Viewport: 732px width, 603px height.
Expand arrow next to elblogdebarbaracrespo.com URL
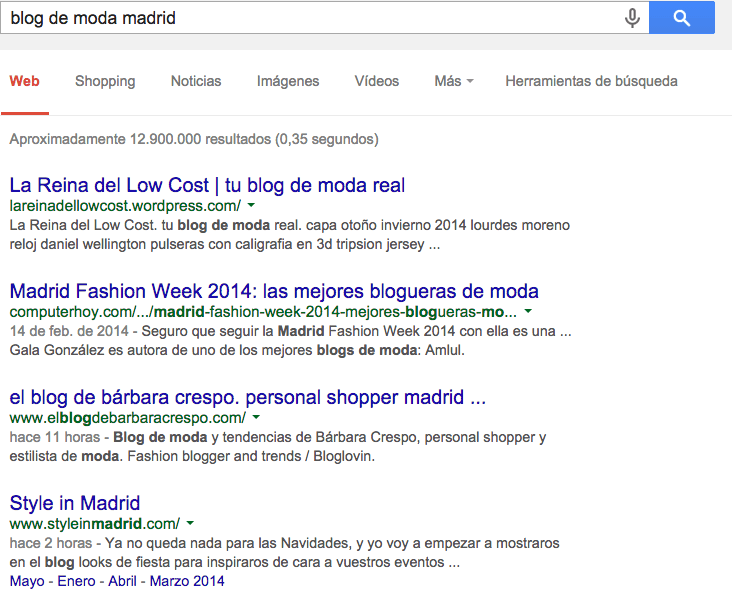click(256, 418)
